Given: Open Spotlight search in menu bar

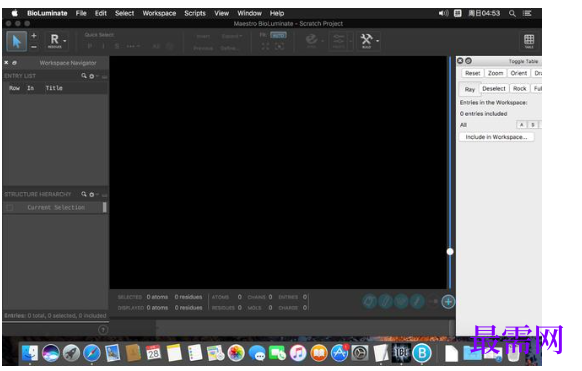Looking at the screenshot, I should click(x=512, y=13).
